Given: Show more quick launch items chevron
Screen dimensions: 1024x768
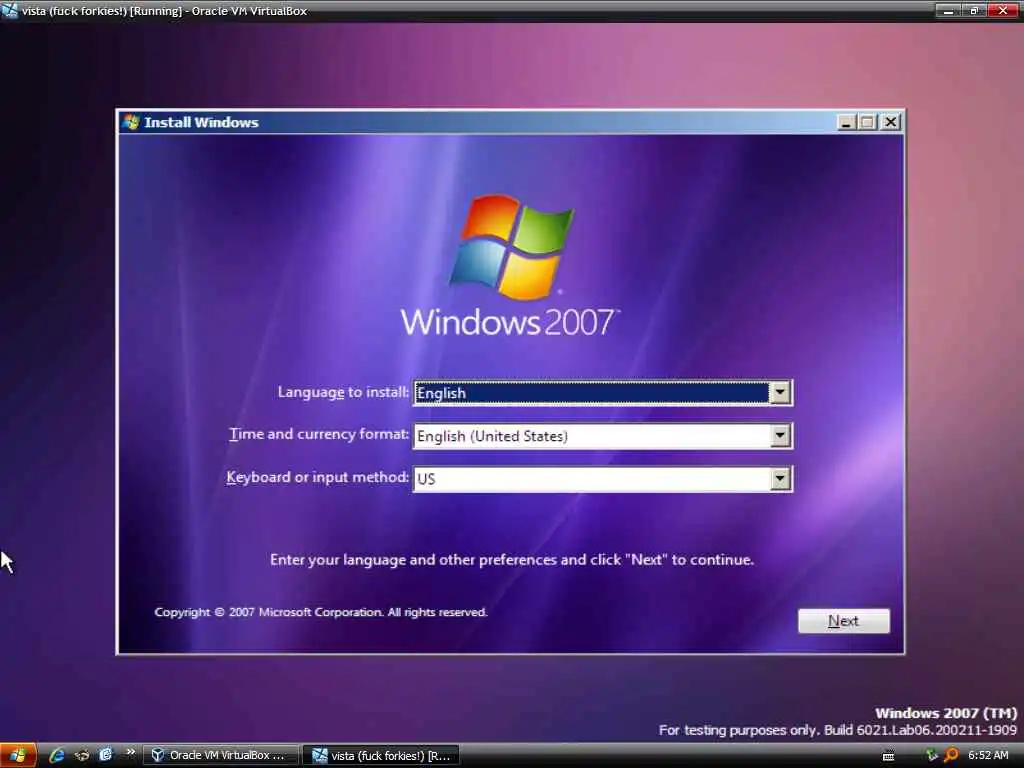Looking at the screenshot, I should (x=130, y=752).
